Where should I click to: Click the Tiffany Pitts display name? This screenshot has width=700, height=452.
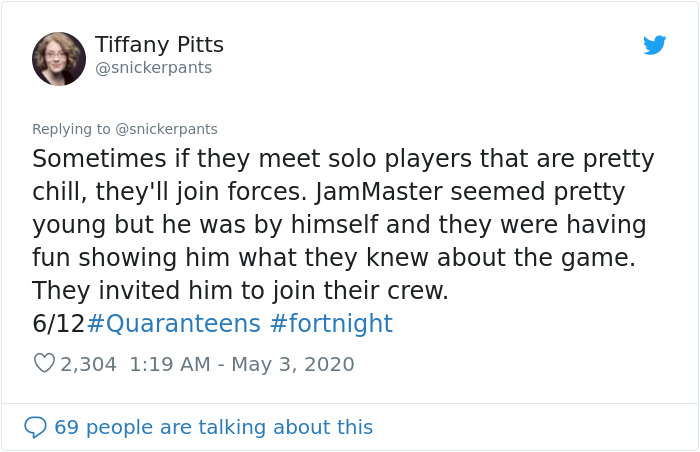tap(159, 45)
